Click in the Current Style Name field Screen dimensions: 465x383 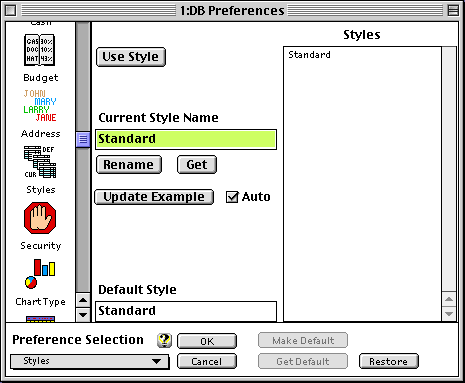[186, 139]
